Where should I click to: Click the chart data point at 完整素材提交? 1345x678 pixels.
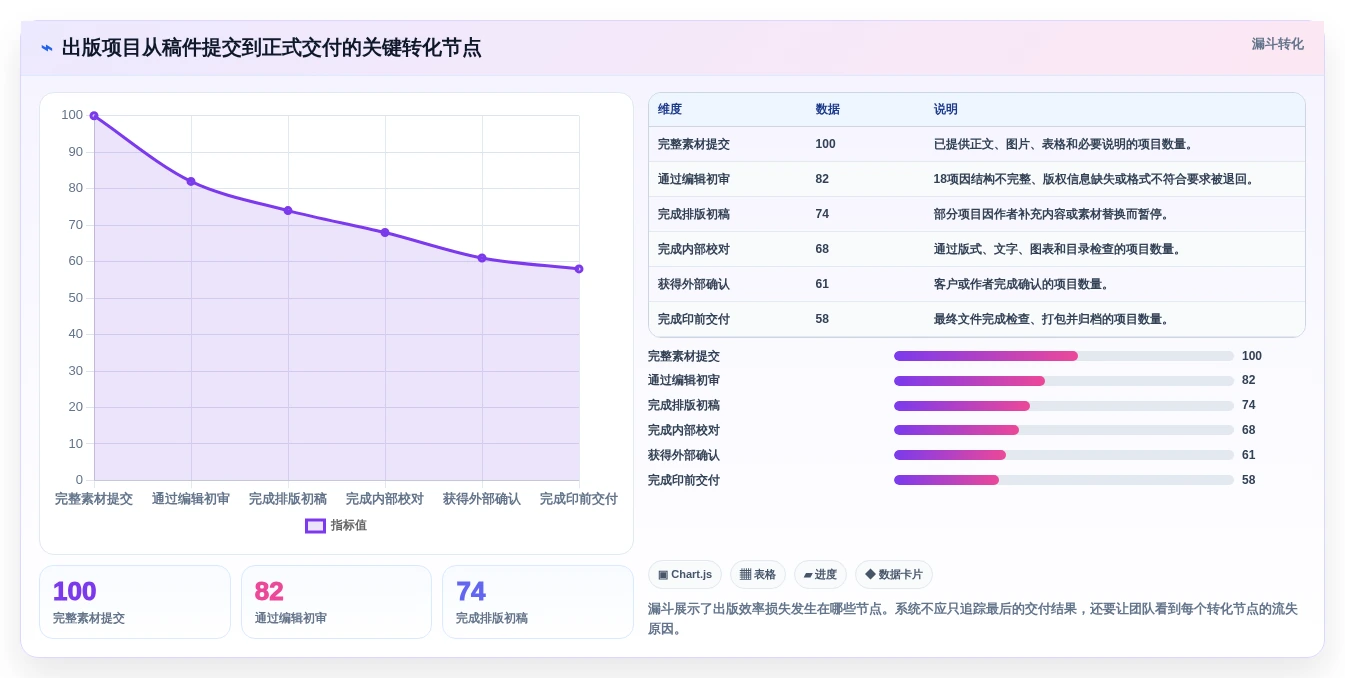94,116
